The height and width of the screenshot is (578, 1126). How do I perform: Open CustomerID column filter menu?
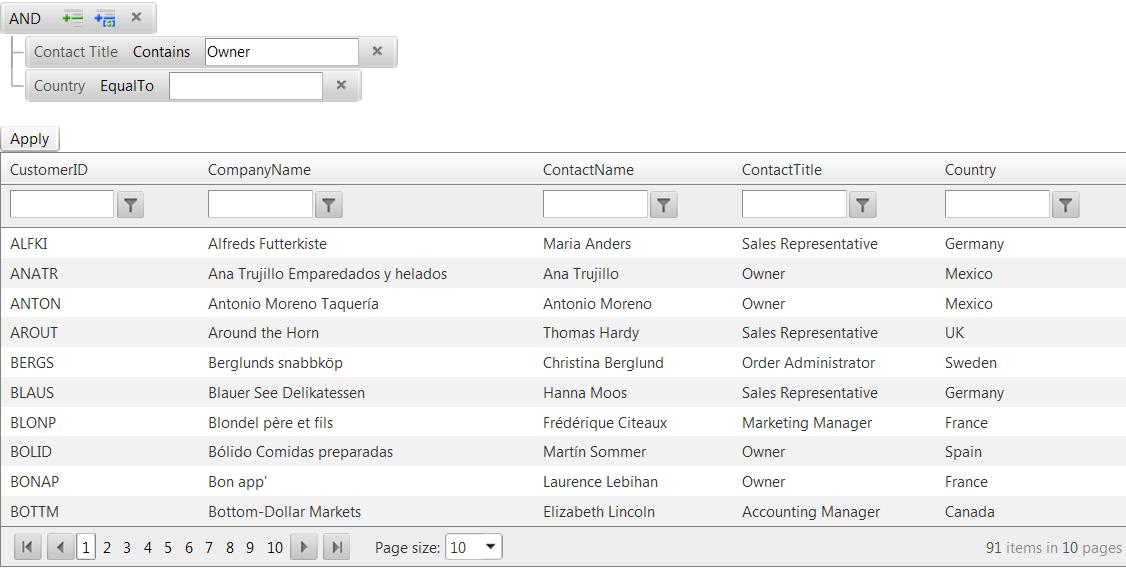coord(131,205)
